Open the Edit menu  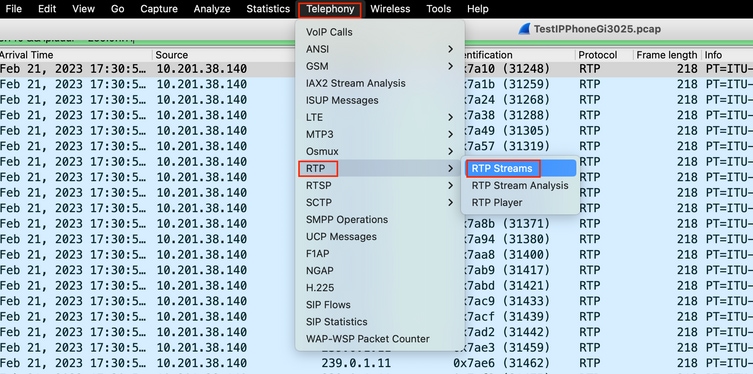[x=47, y=9]
